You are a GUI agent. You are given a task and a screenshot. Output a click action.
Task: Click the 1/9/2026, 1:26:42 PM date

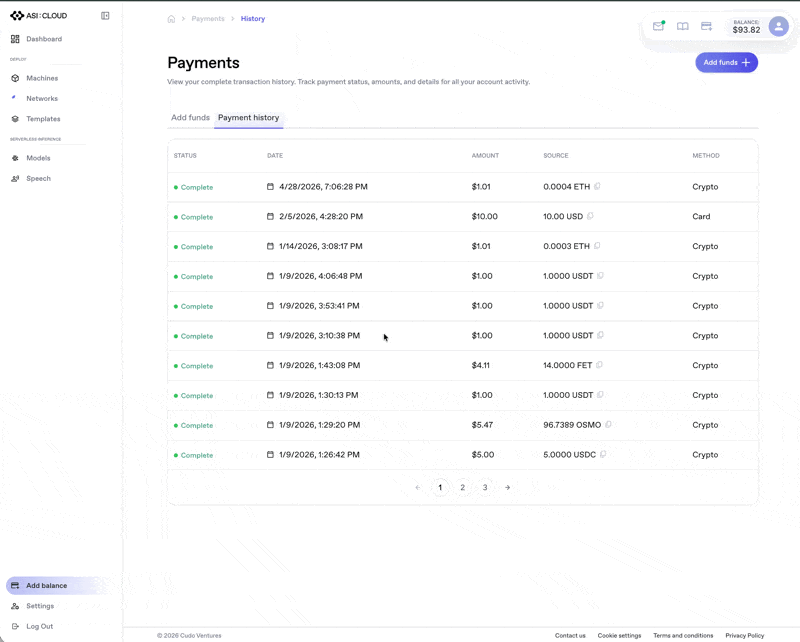click(x=319, y=454)
